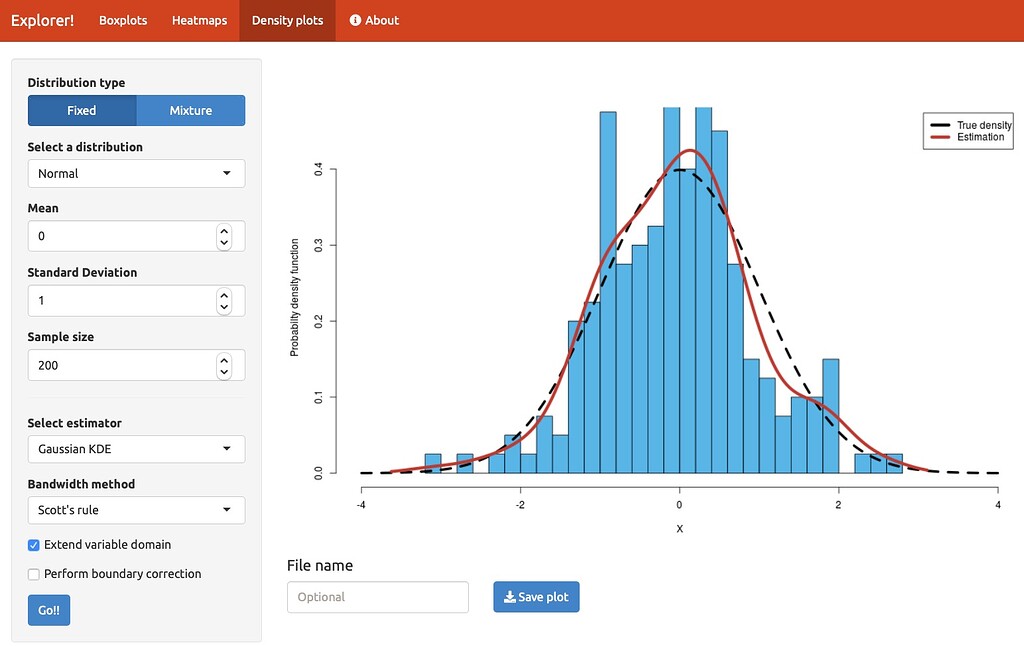1024x646 pixels.
Task: Open the estimator dropdown showing Gaussian KDE
Action: (x=136, y=449)
